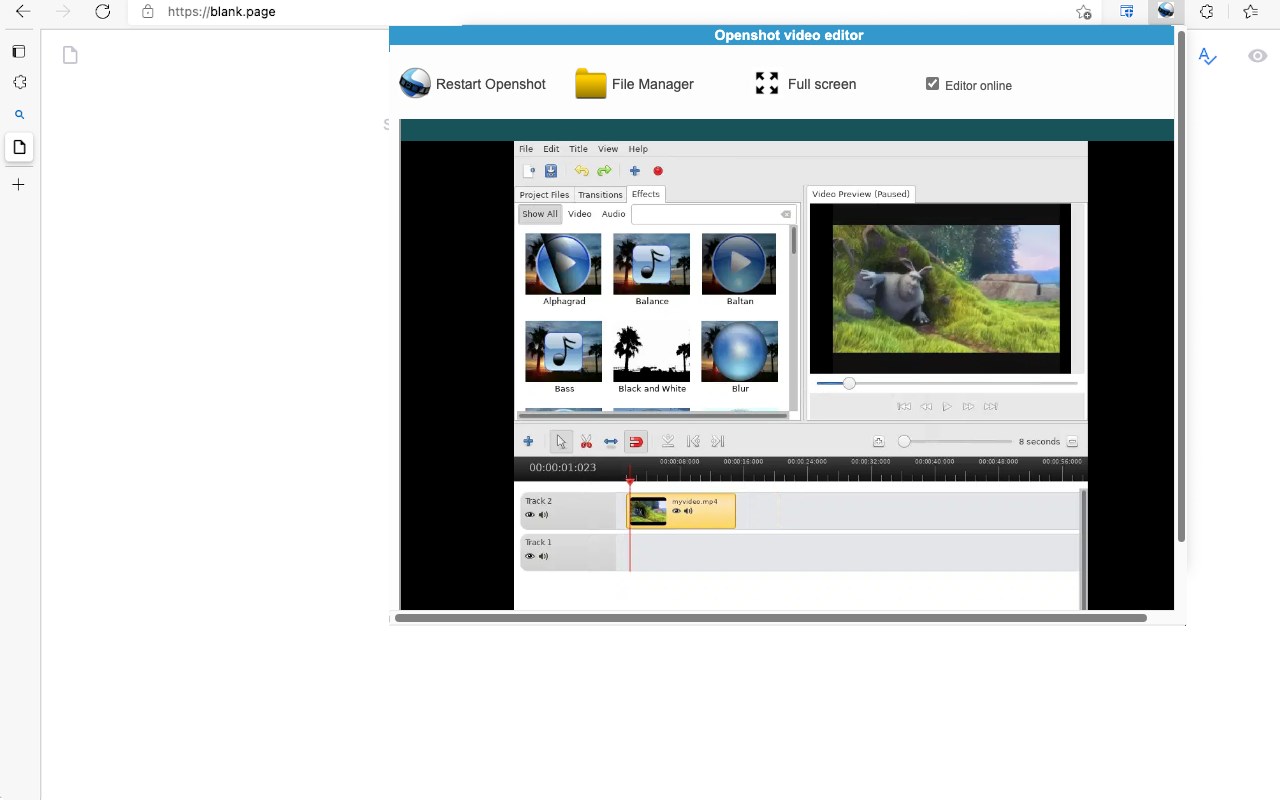Filter effects with Show All button
The height and width of the screenshot is (800, 1280).
point(540,214)
